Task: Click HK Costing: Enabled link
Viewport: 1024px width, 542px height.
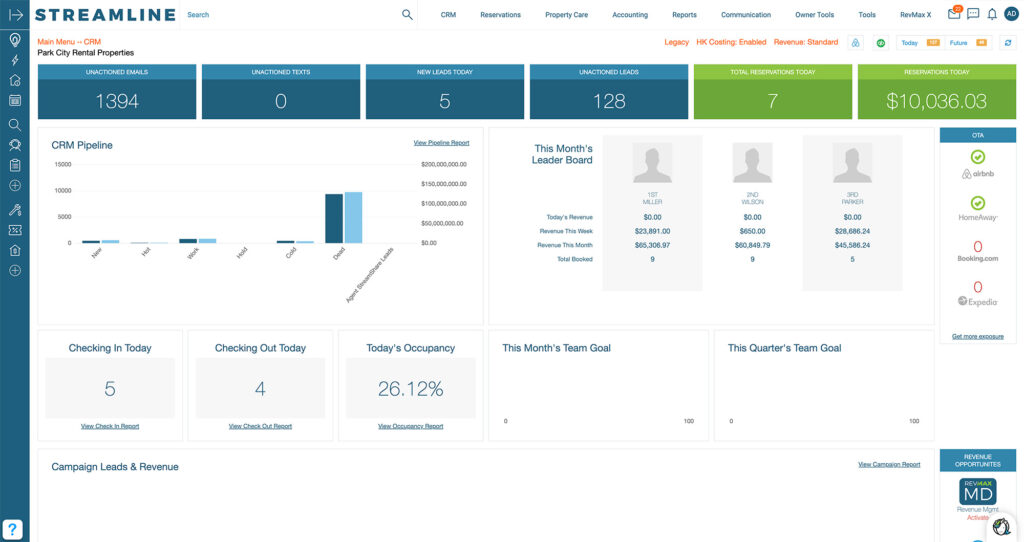Action: click(731, 42)
